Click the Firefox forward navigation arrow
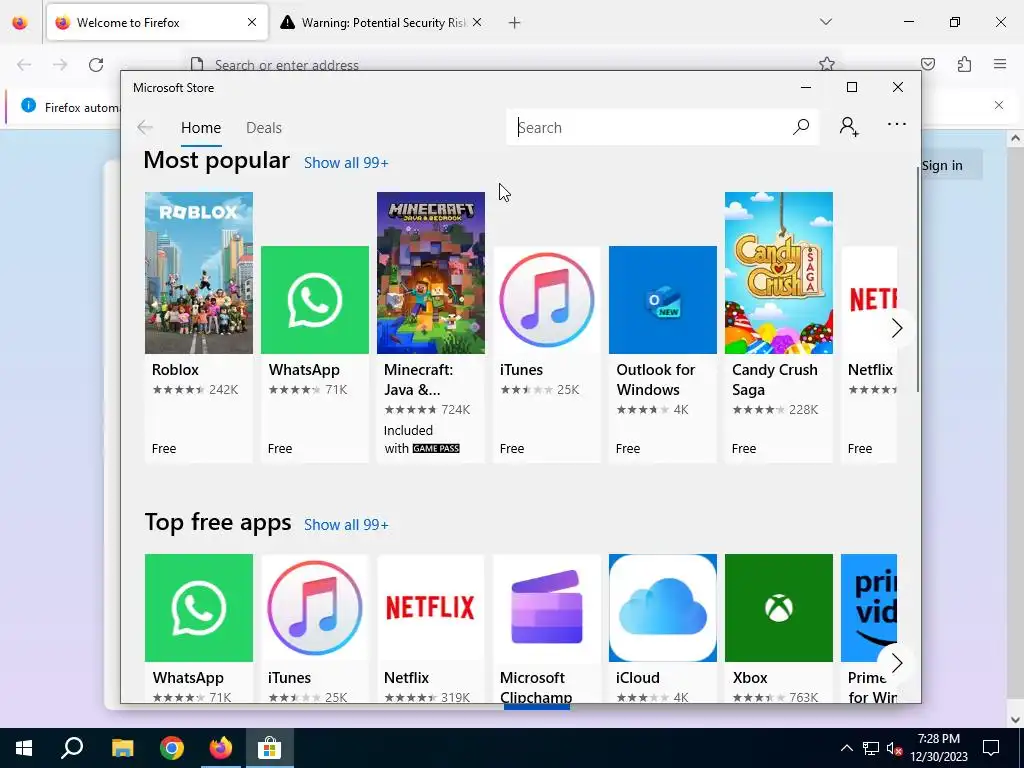This screenshot has height=768, width=1024. pos(60,65)
